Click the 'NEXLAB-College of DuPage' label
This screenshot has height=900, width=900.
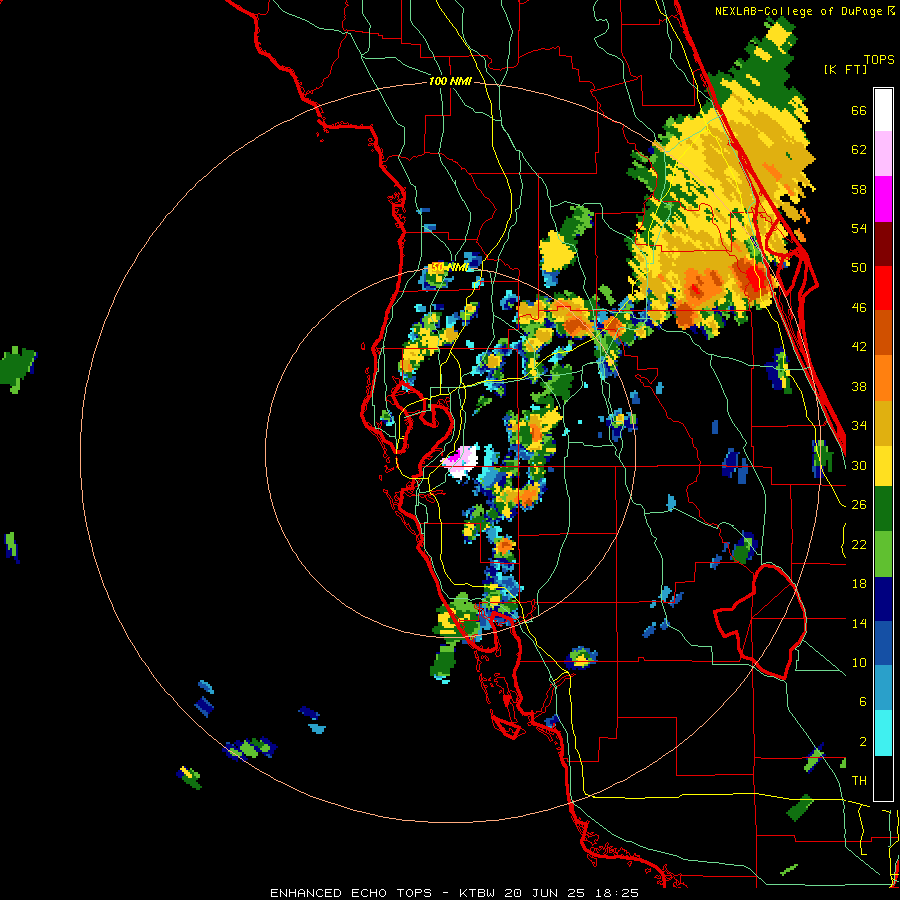[799, 11]
